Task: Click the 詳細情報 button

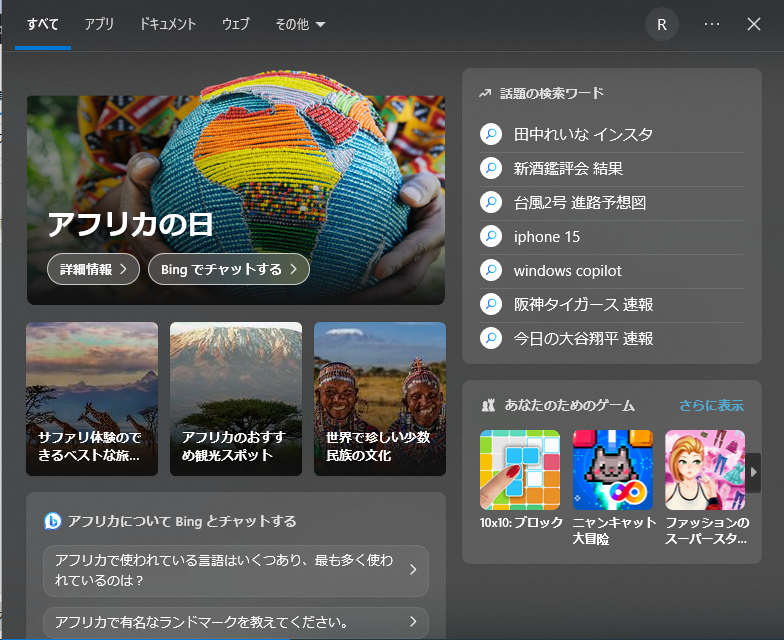Action: (93, 269)
